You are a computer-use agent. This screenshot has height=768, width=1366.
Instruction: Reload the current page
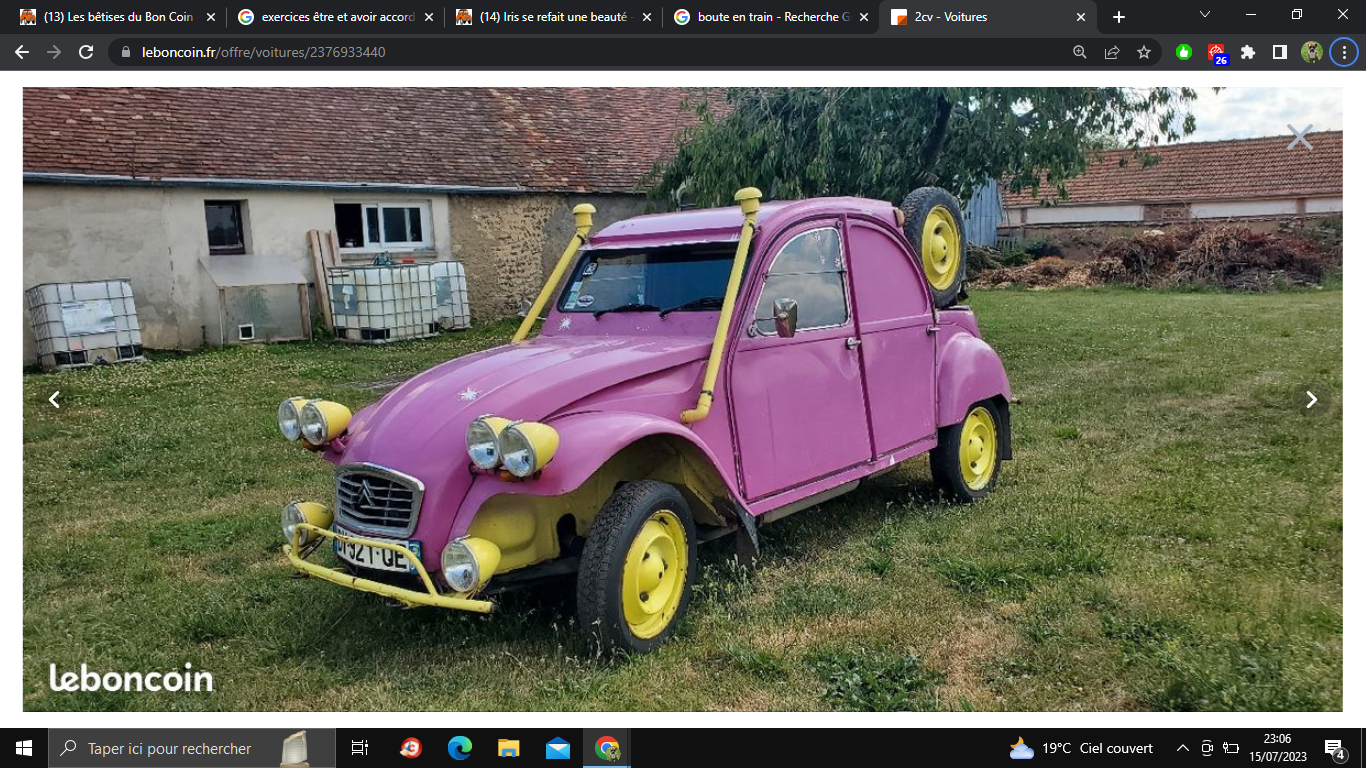point(86,52)
